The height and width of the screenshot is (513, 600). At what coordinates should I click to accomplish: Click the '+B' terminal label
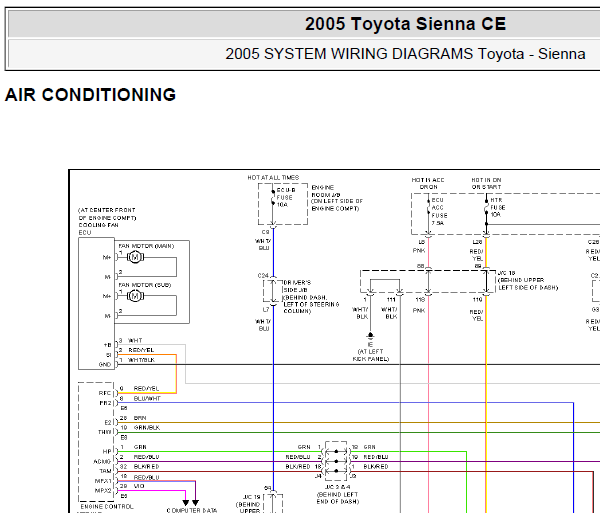click(107, 345)
